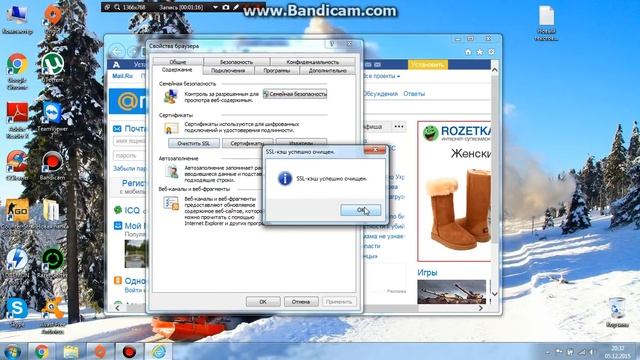Select the new text document on the desktop
The width and height of the screenshot is (640, 360).
(x=547, y=23)
